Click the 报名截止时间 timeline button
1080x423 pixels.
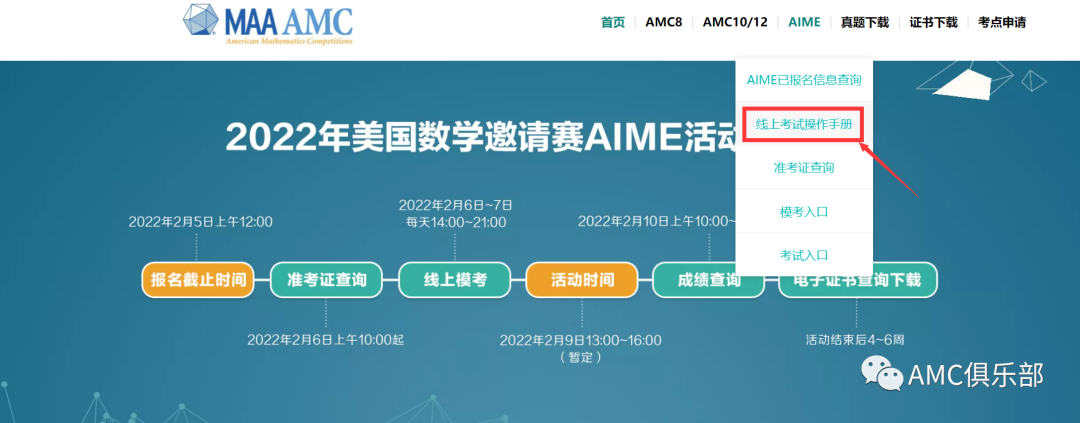pyautogui.click(x=198, y=280)
